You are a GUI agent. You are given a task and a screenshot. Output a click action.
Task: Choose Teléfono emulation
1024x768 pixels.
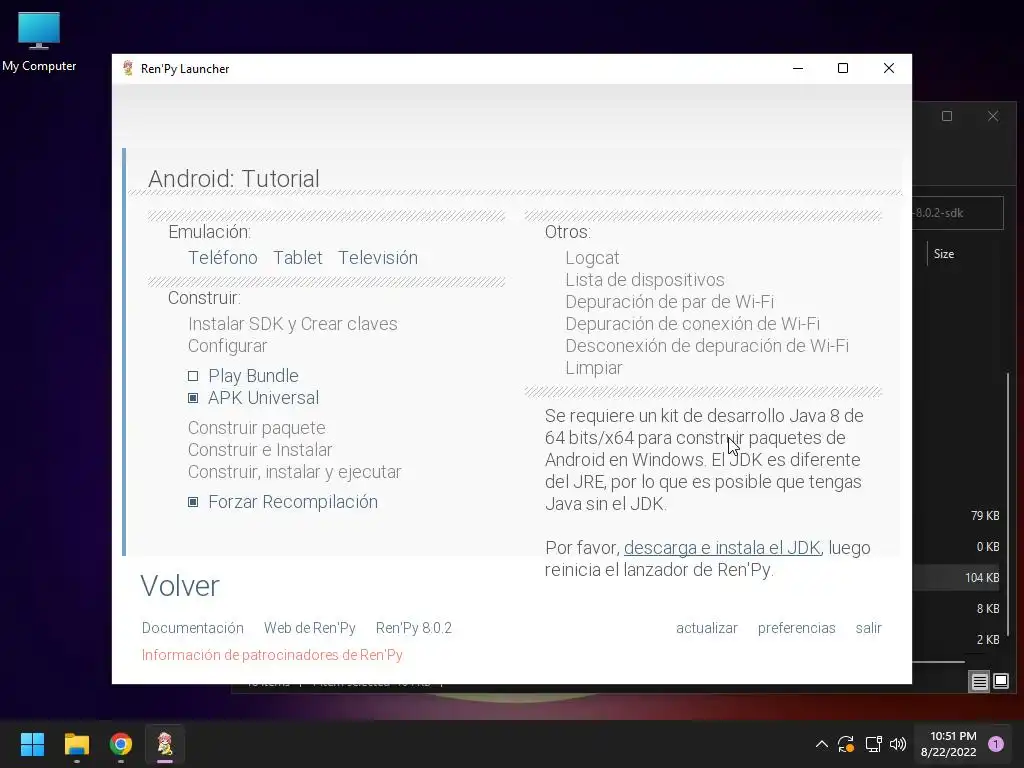pos(223,258)
